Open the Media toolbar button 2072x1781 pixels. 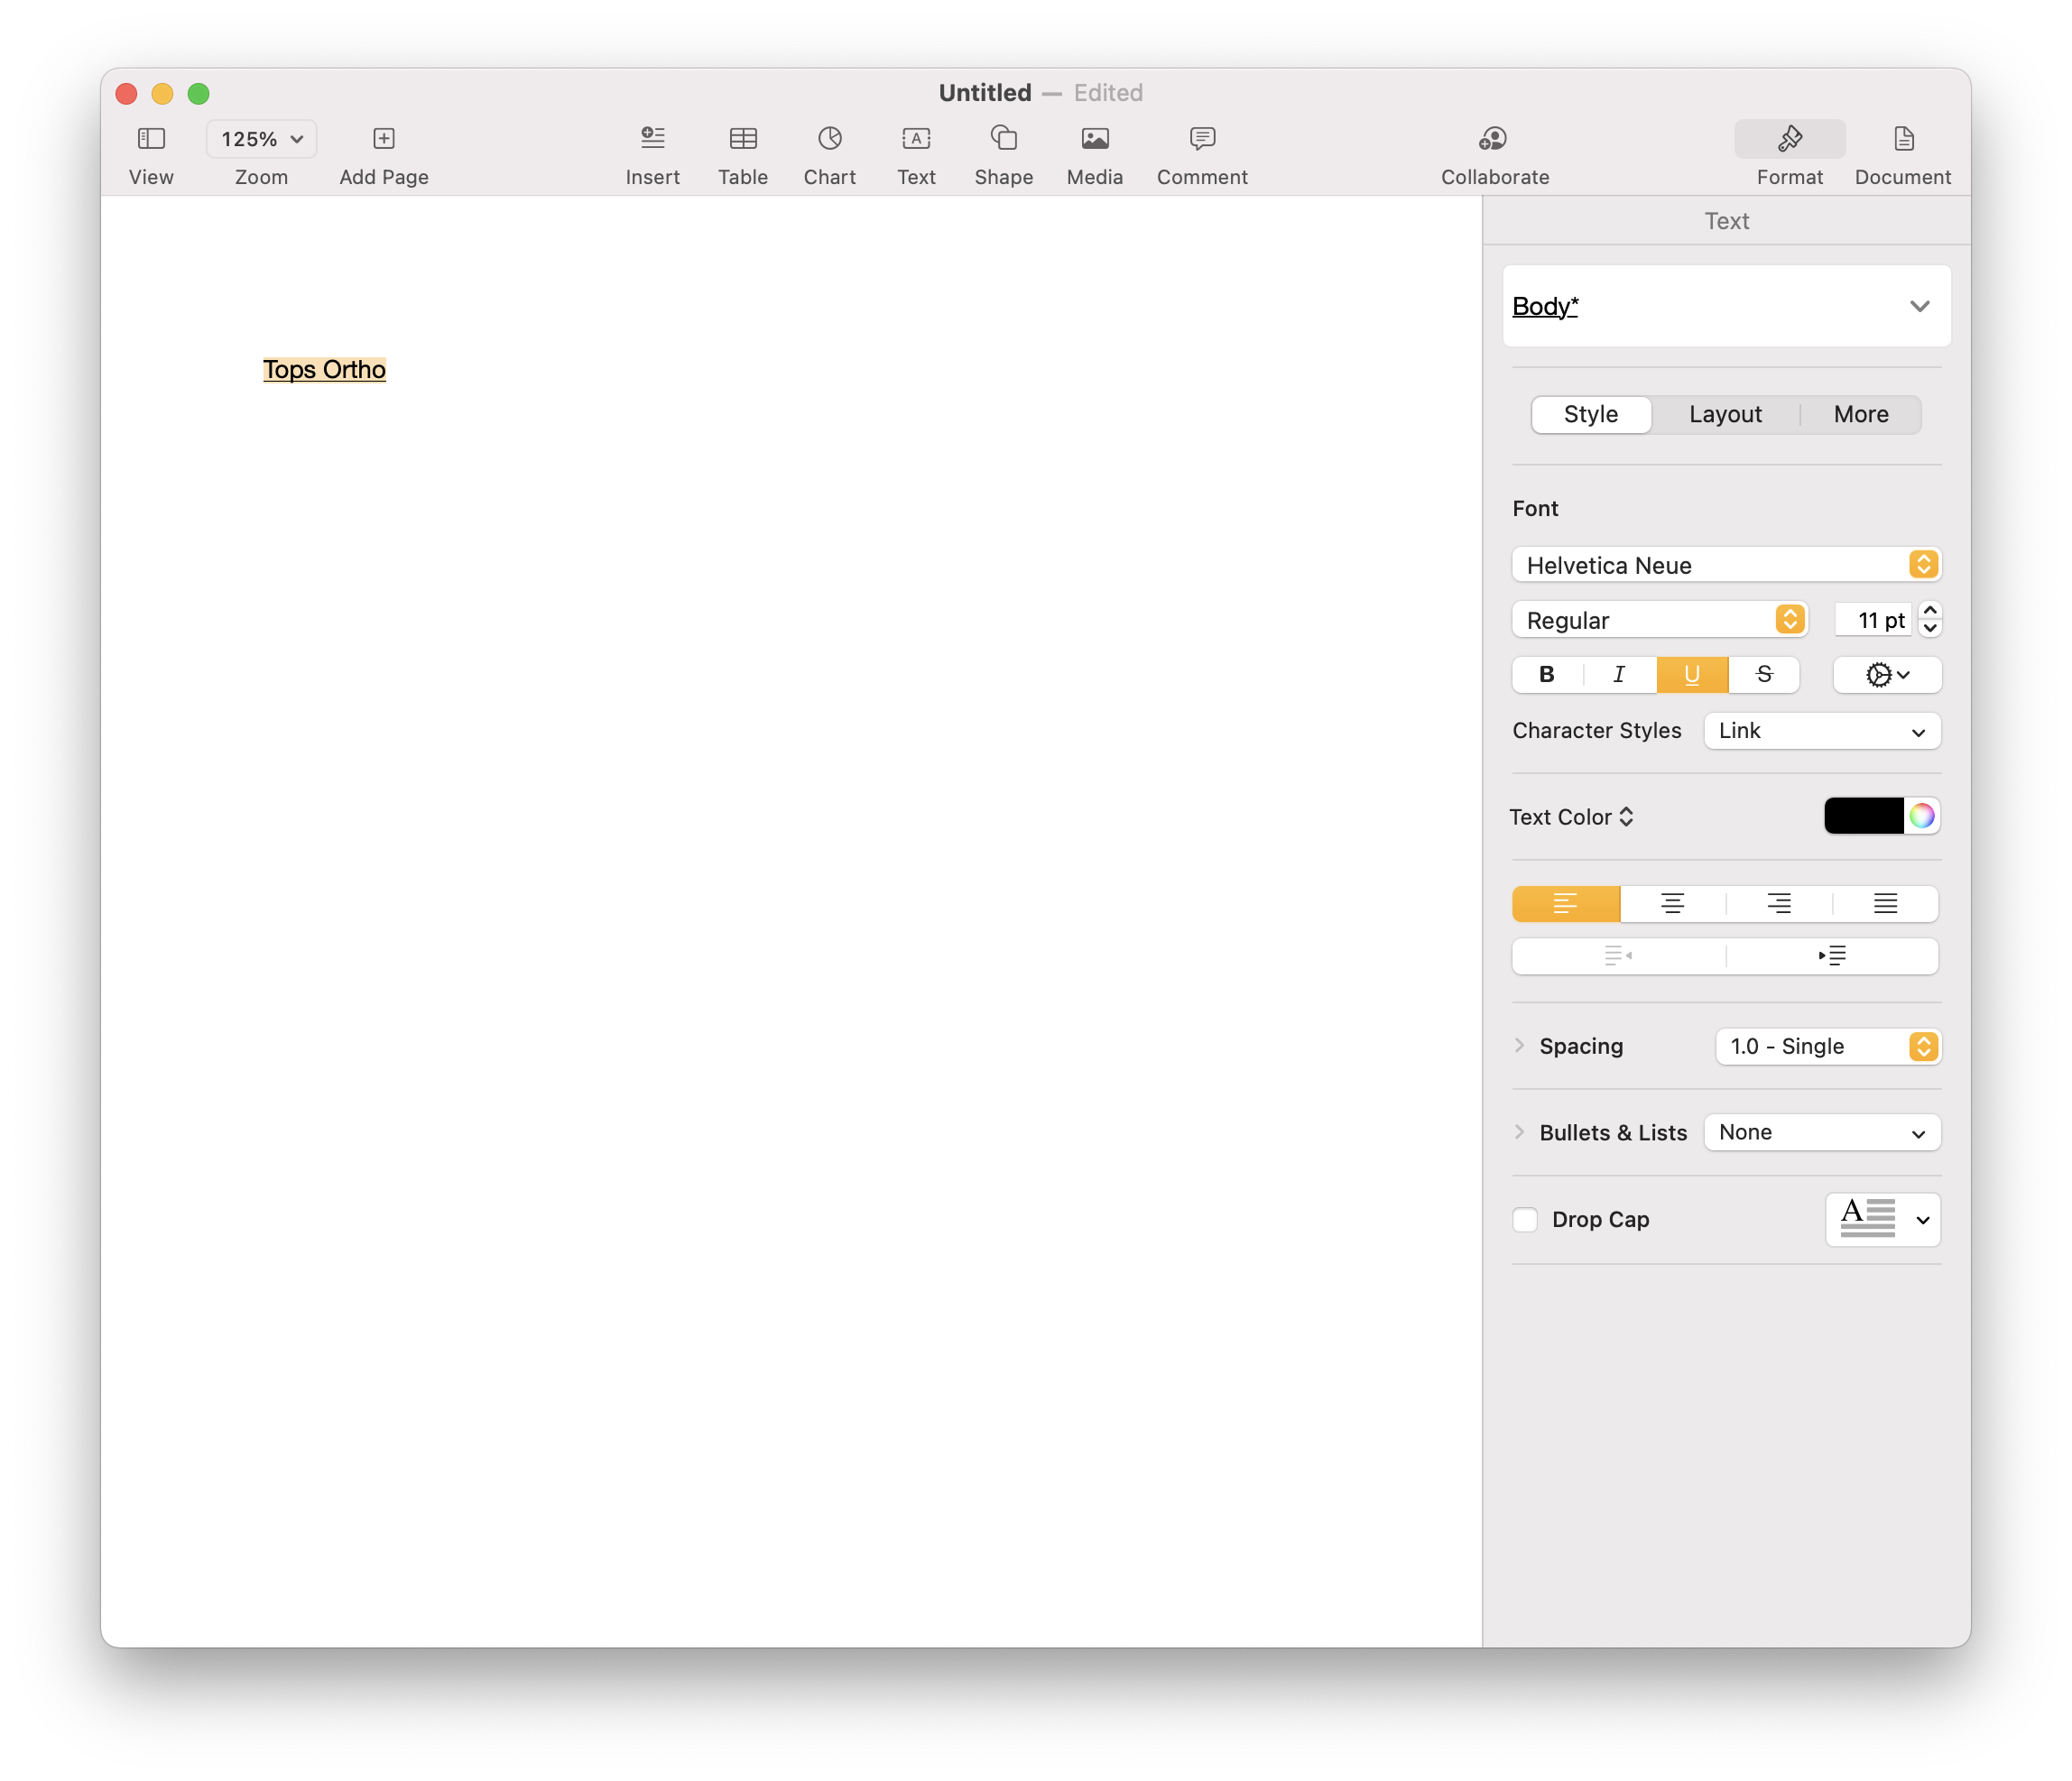tap(1094, 138)
